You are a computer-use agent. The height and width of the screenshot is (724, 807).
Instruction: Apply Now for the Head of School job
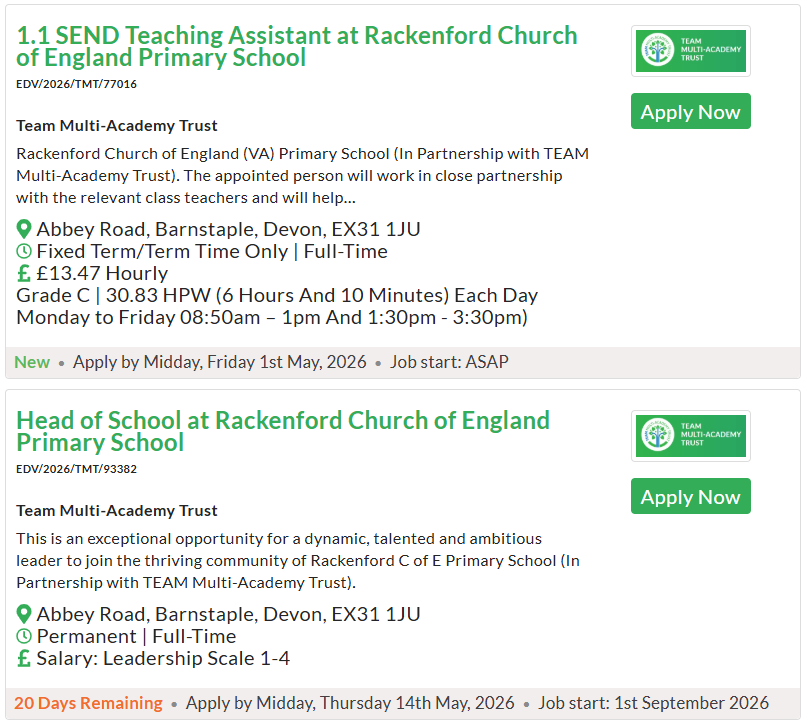(690, 497)
